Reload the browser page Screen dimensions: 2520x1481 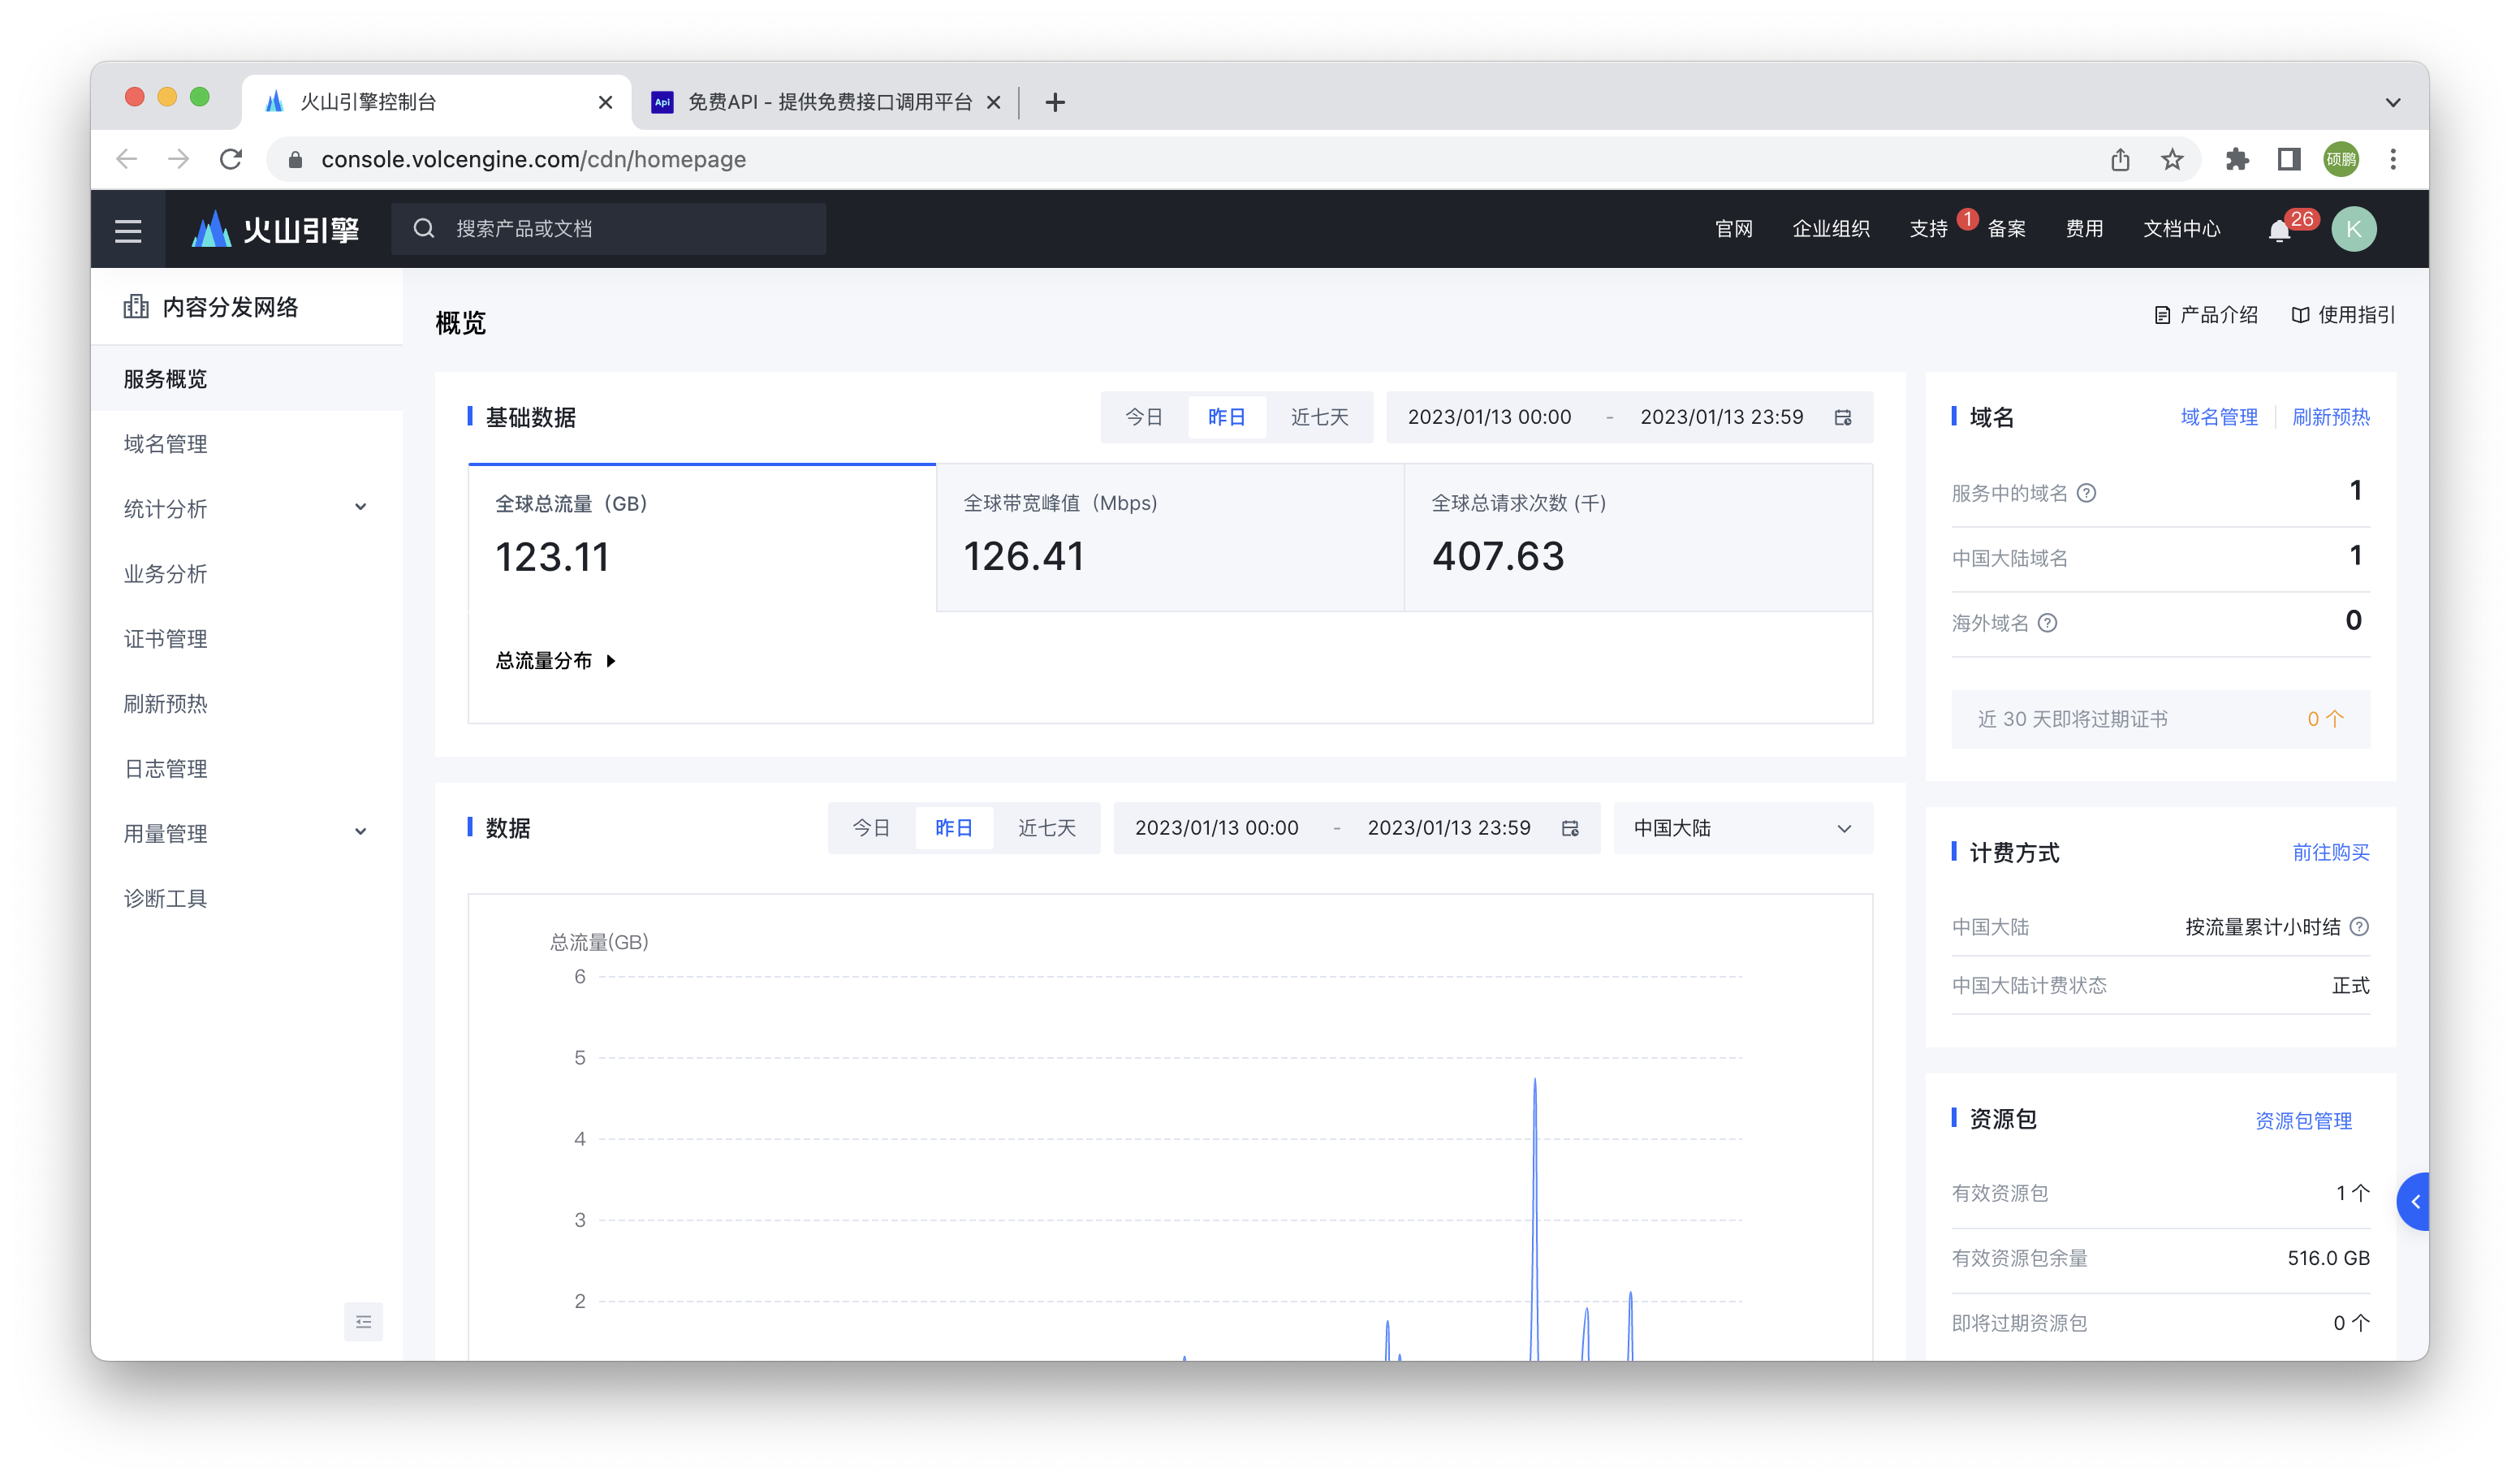click(231, 159)
